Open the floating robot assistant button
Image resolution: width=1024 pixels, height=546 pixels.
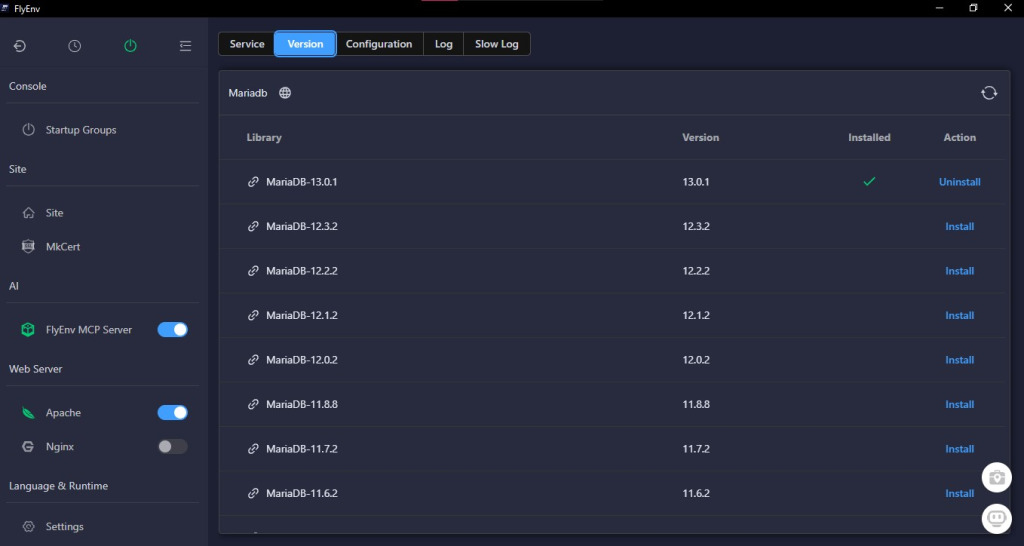click(x=997, y=519)
